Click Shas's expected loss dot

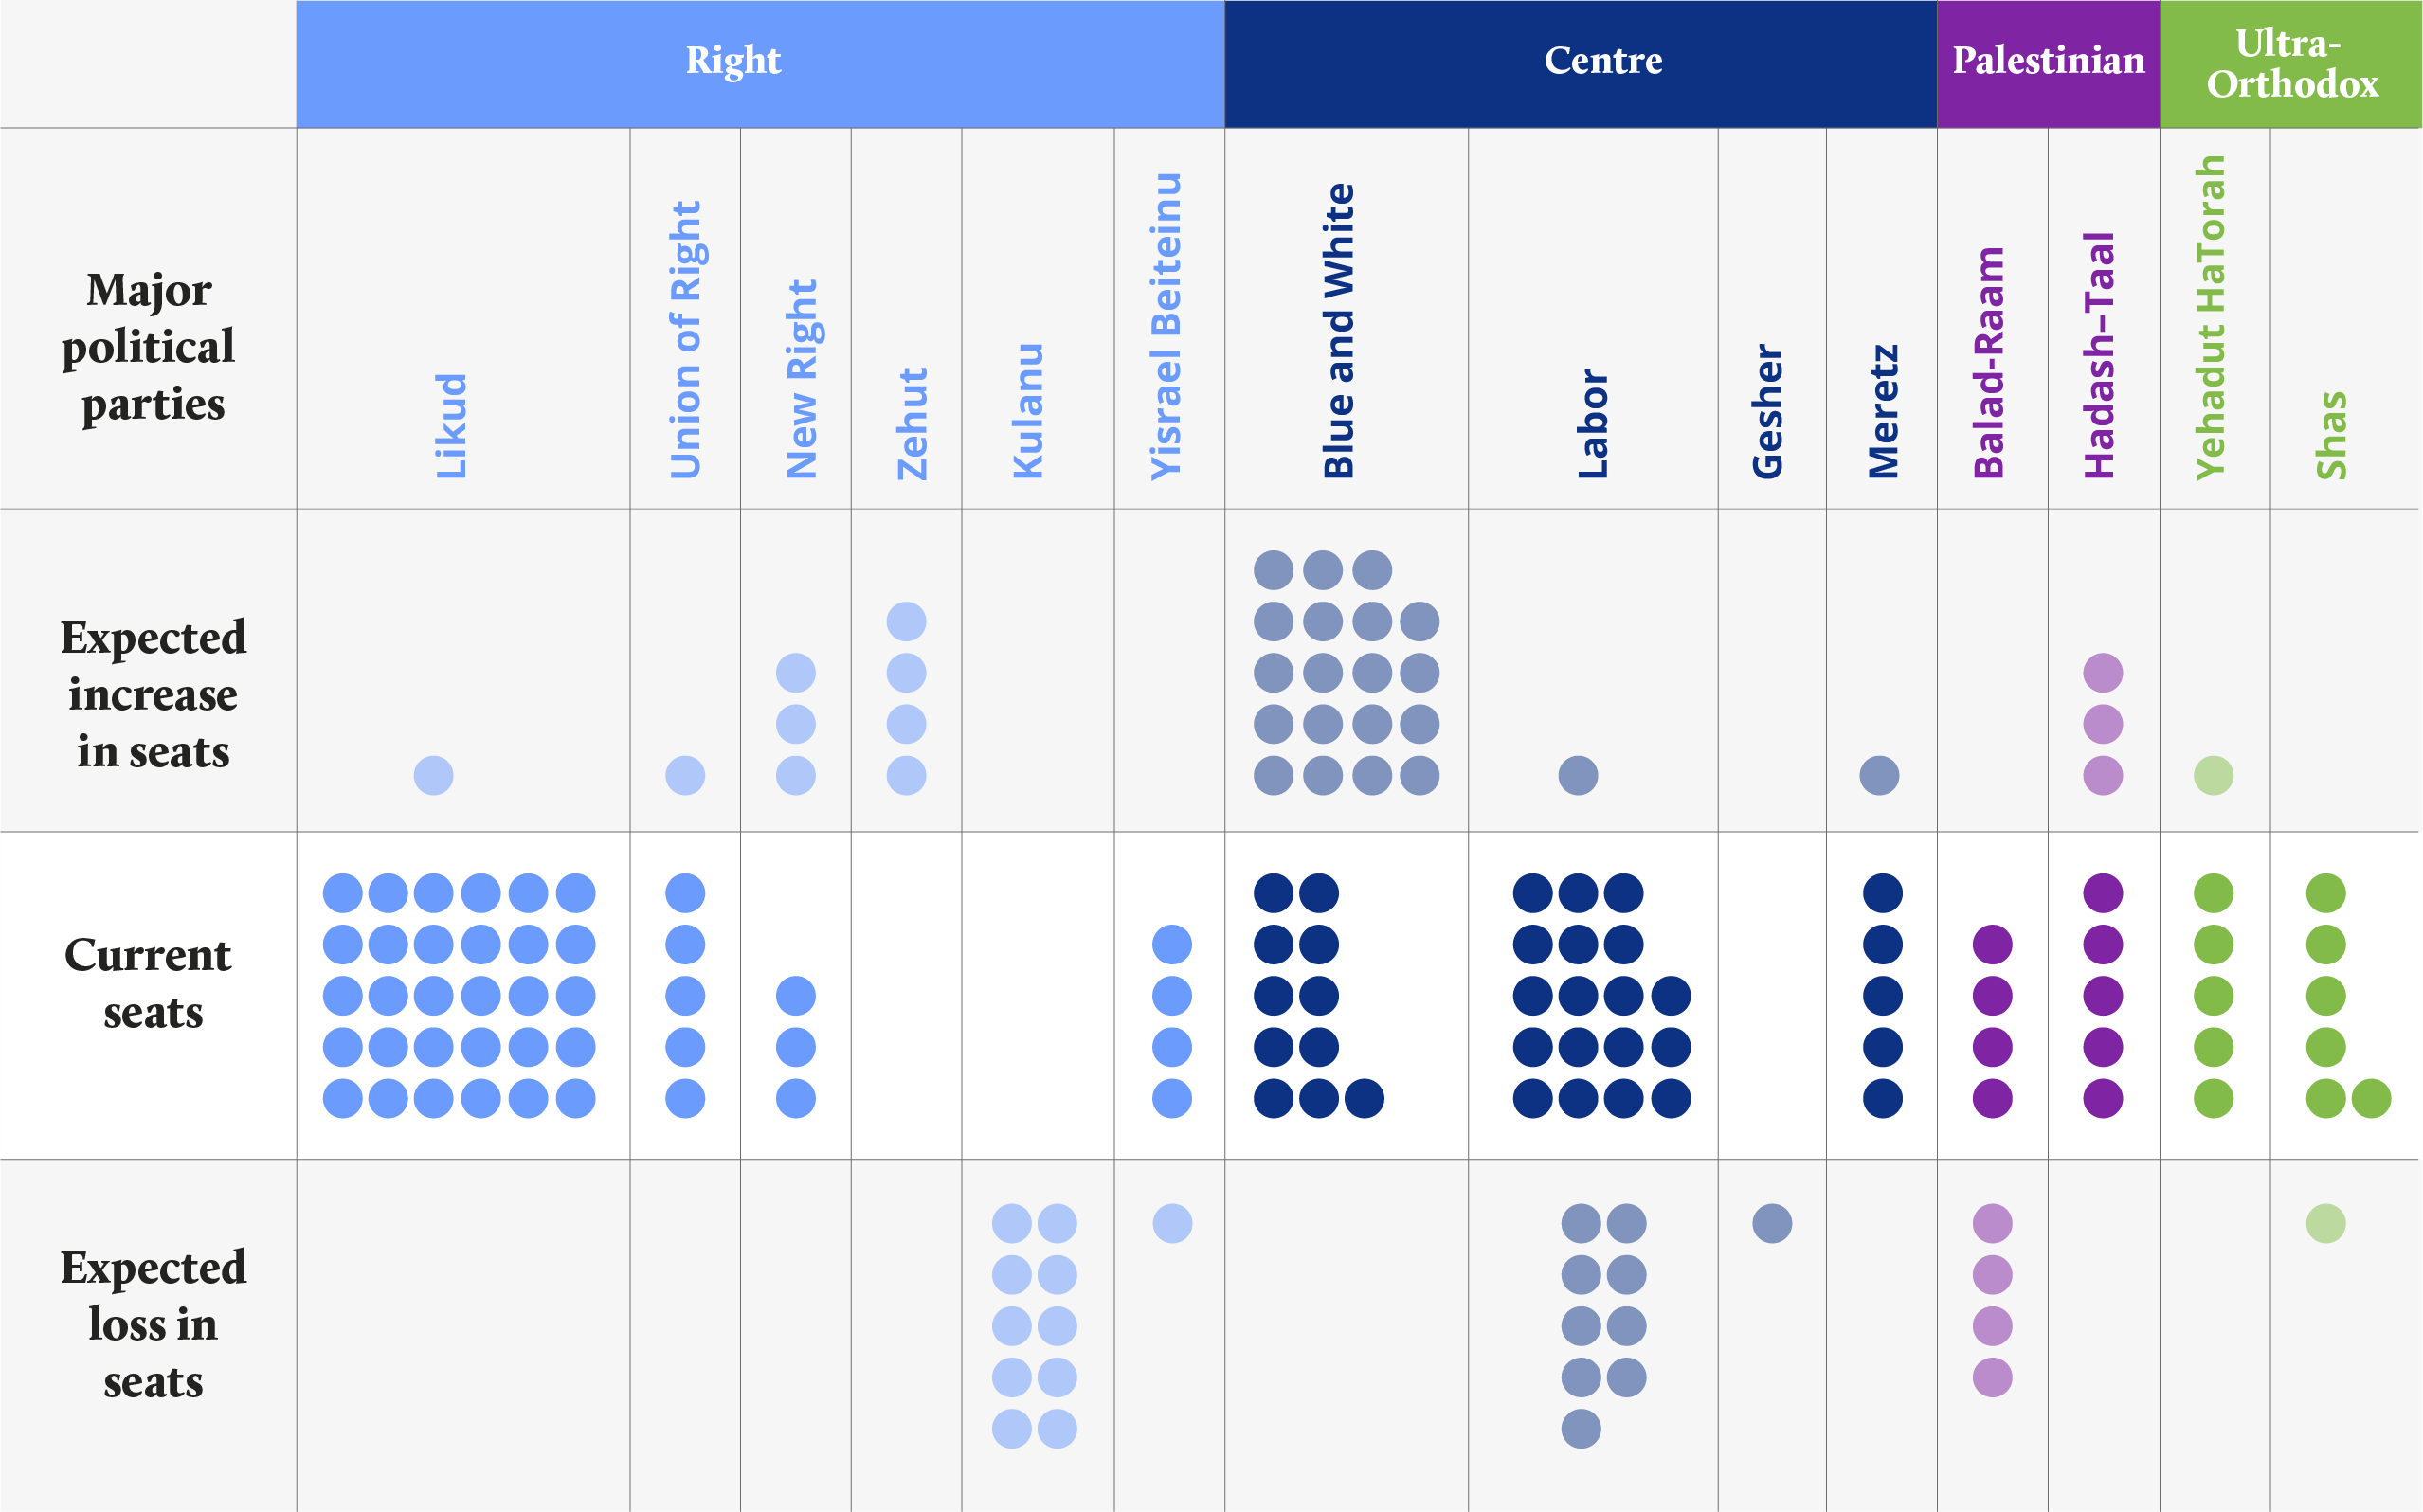pyautogui.click(x=2326, y=1223)
